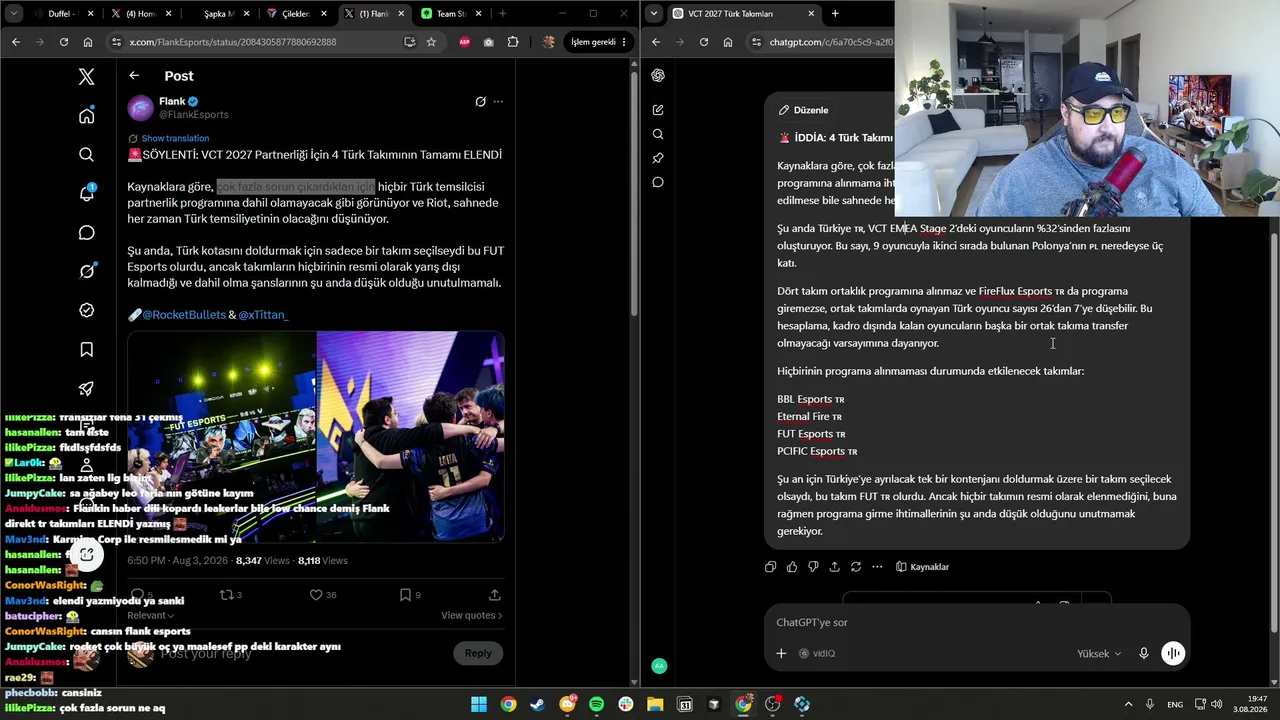Open Steam from the taskbar
Screen dimensions: 1280x720
pyautogui.click(x=538, y=704)
